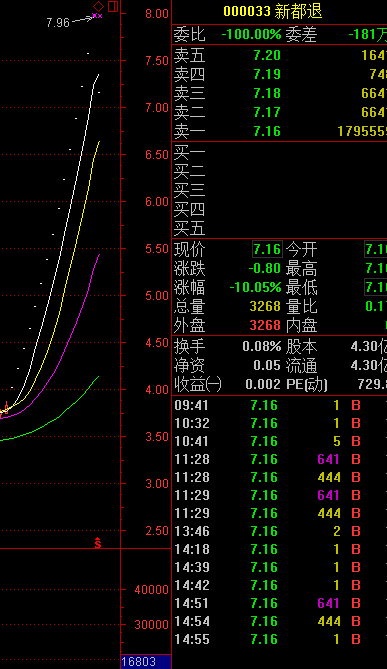This screenshot has height=669, width=387.
Task: Click the 8.00 price axis label
Action: pos(157,13)
